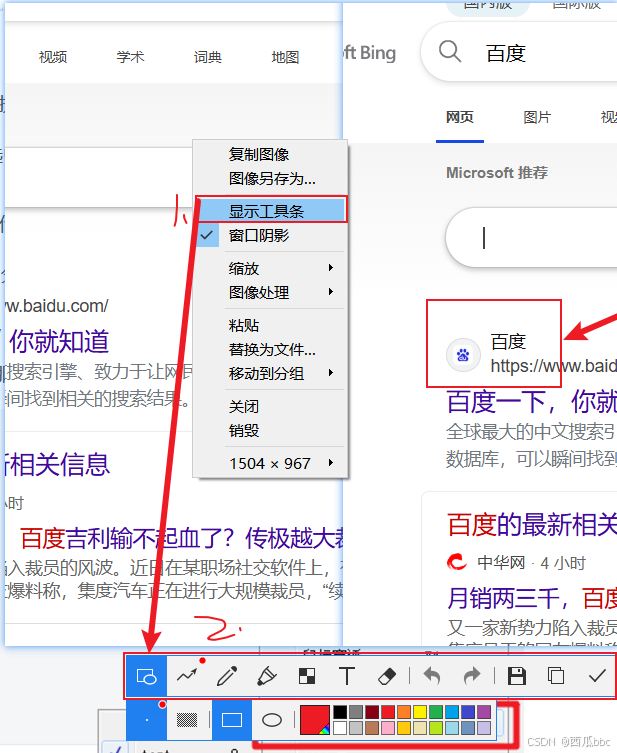This screenshot has width=617, height=753.
Task: Pick the pink color swatch
Action: click(x=388, y=728)
